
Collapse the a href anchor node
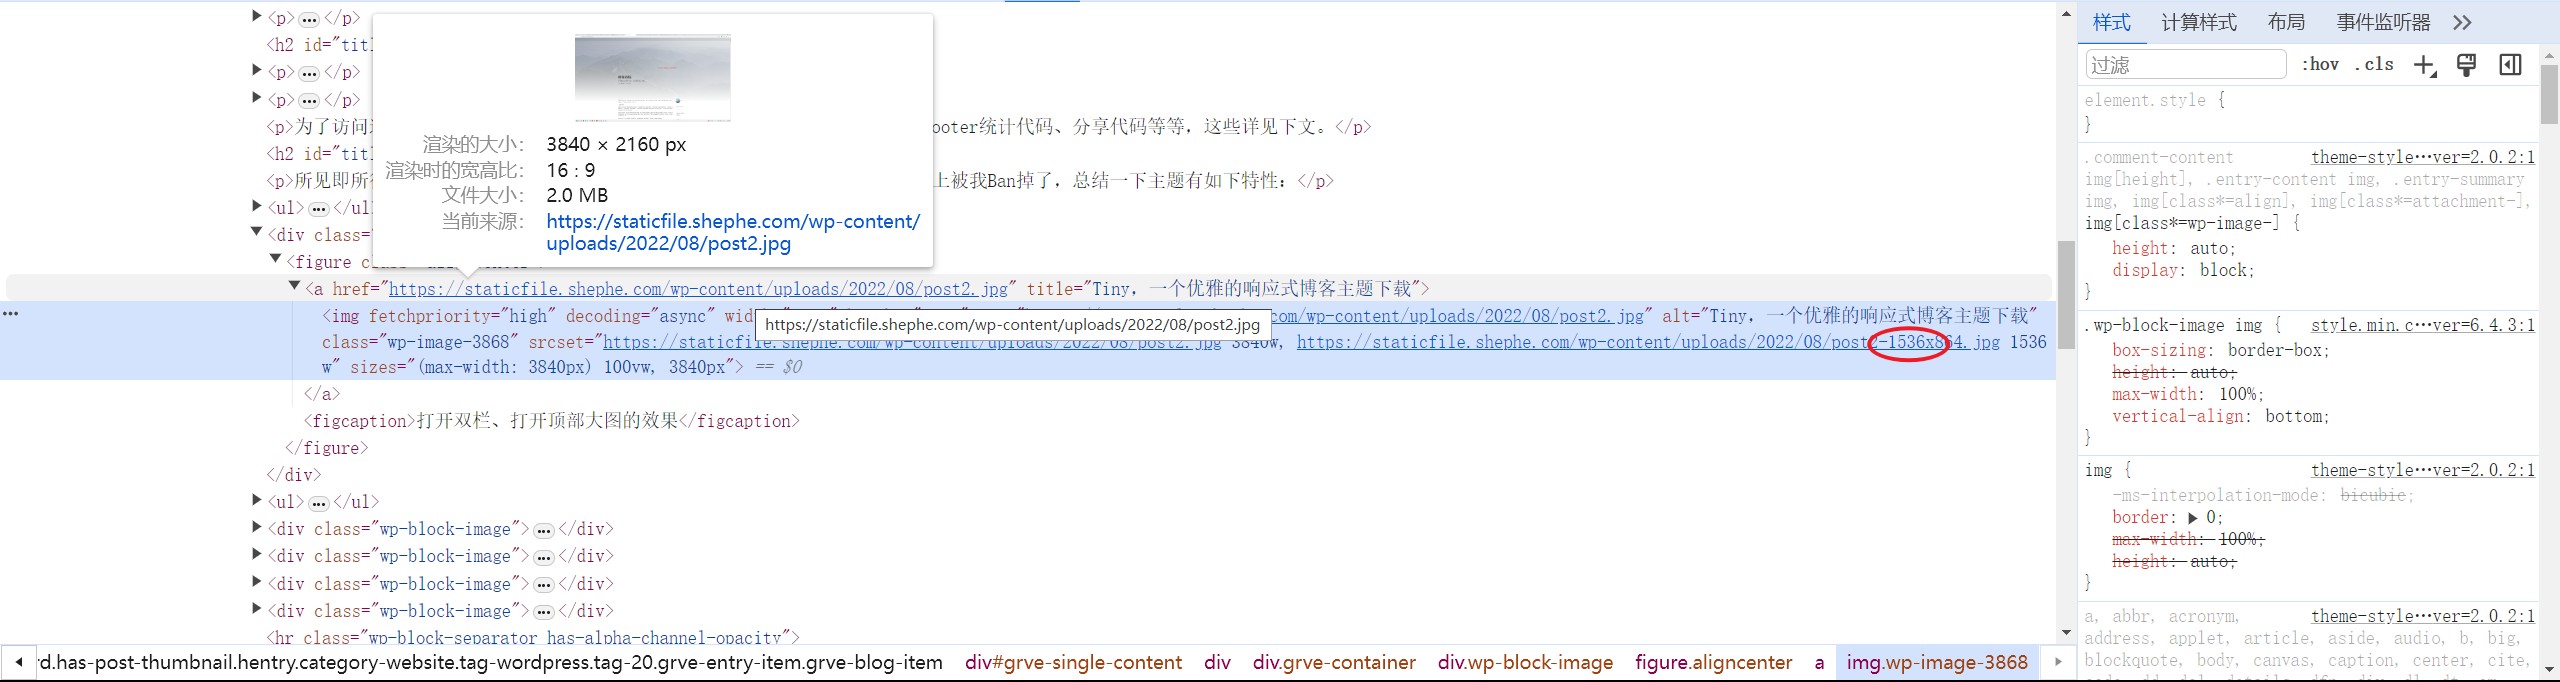click(295, 286)
